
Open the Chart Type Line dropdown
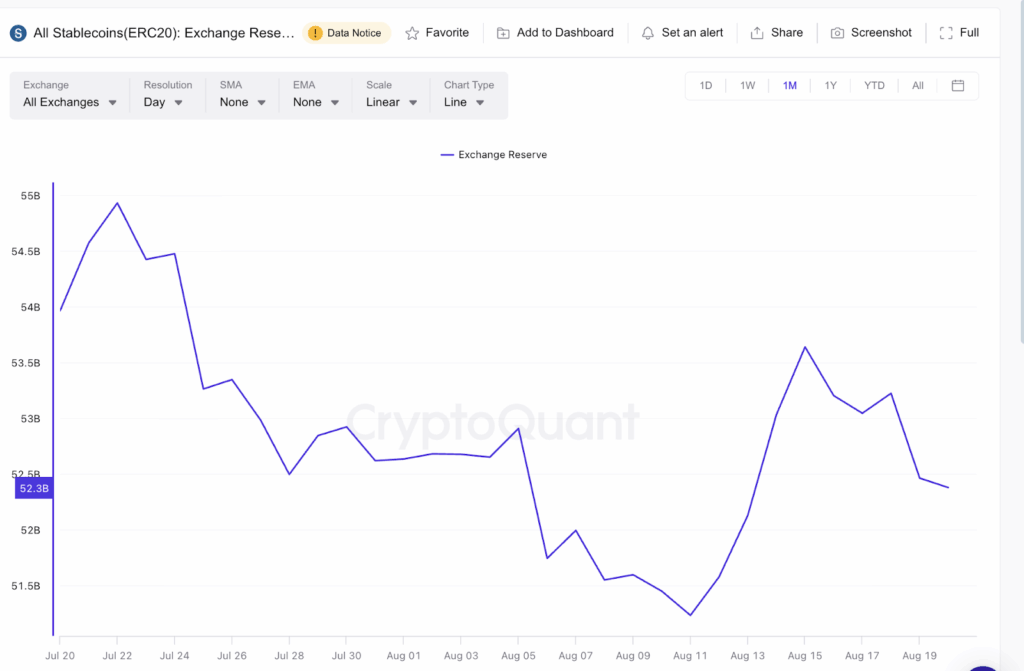click(468, 95)
